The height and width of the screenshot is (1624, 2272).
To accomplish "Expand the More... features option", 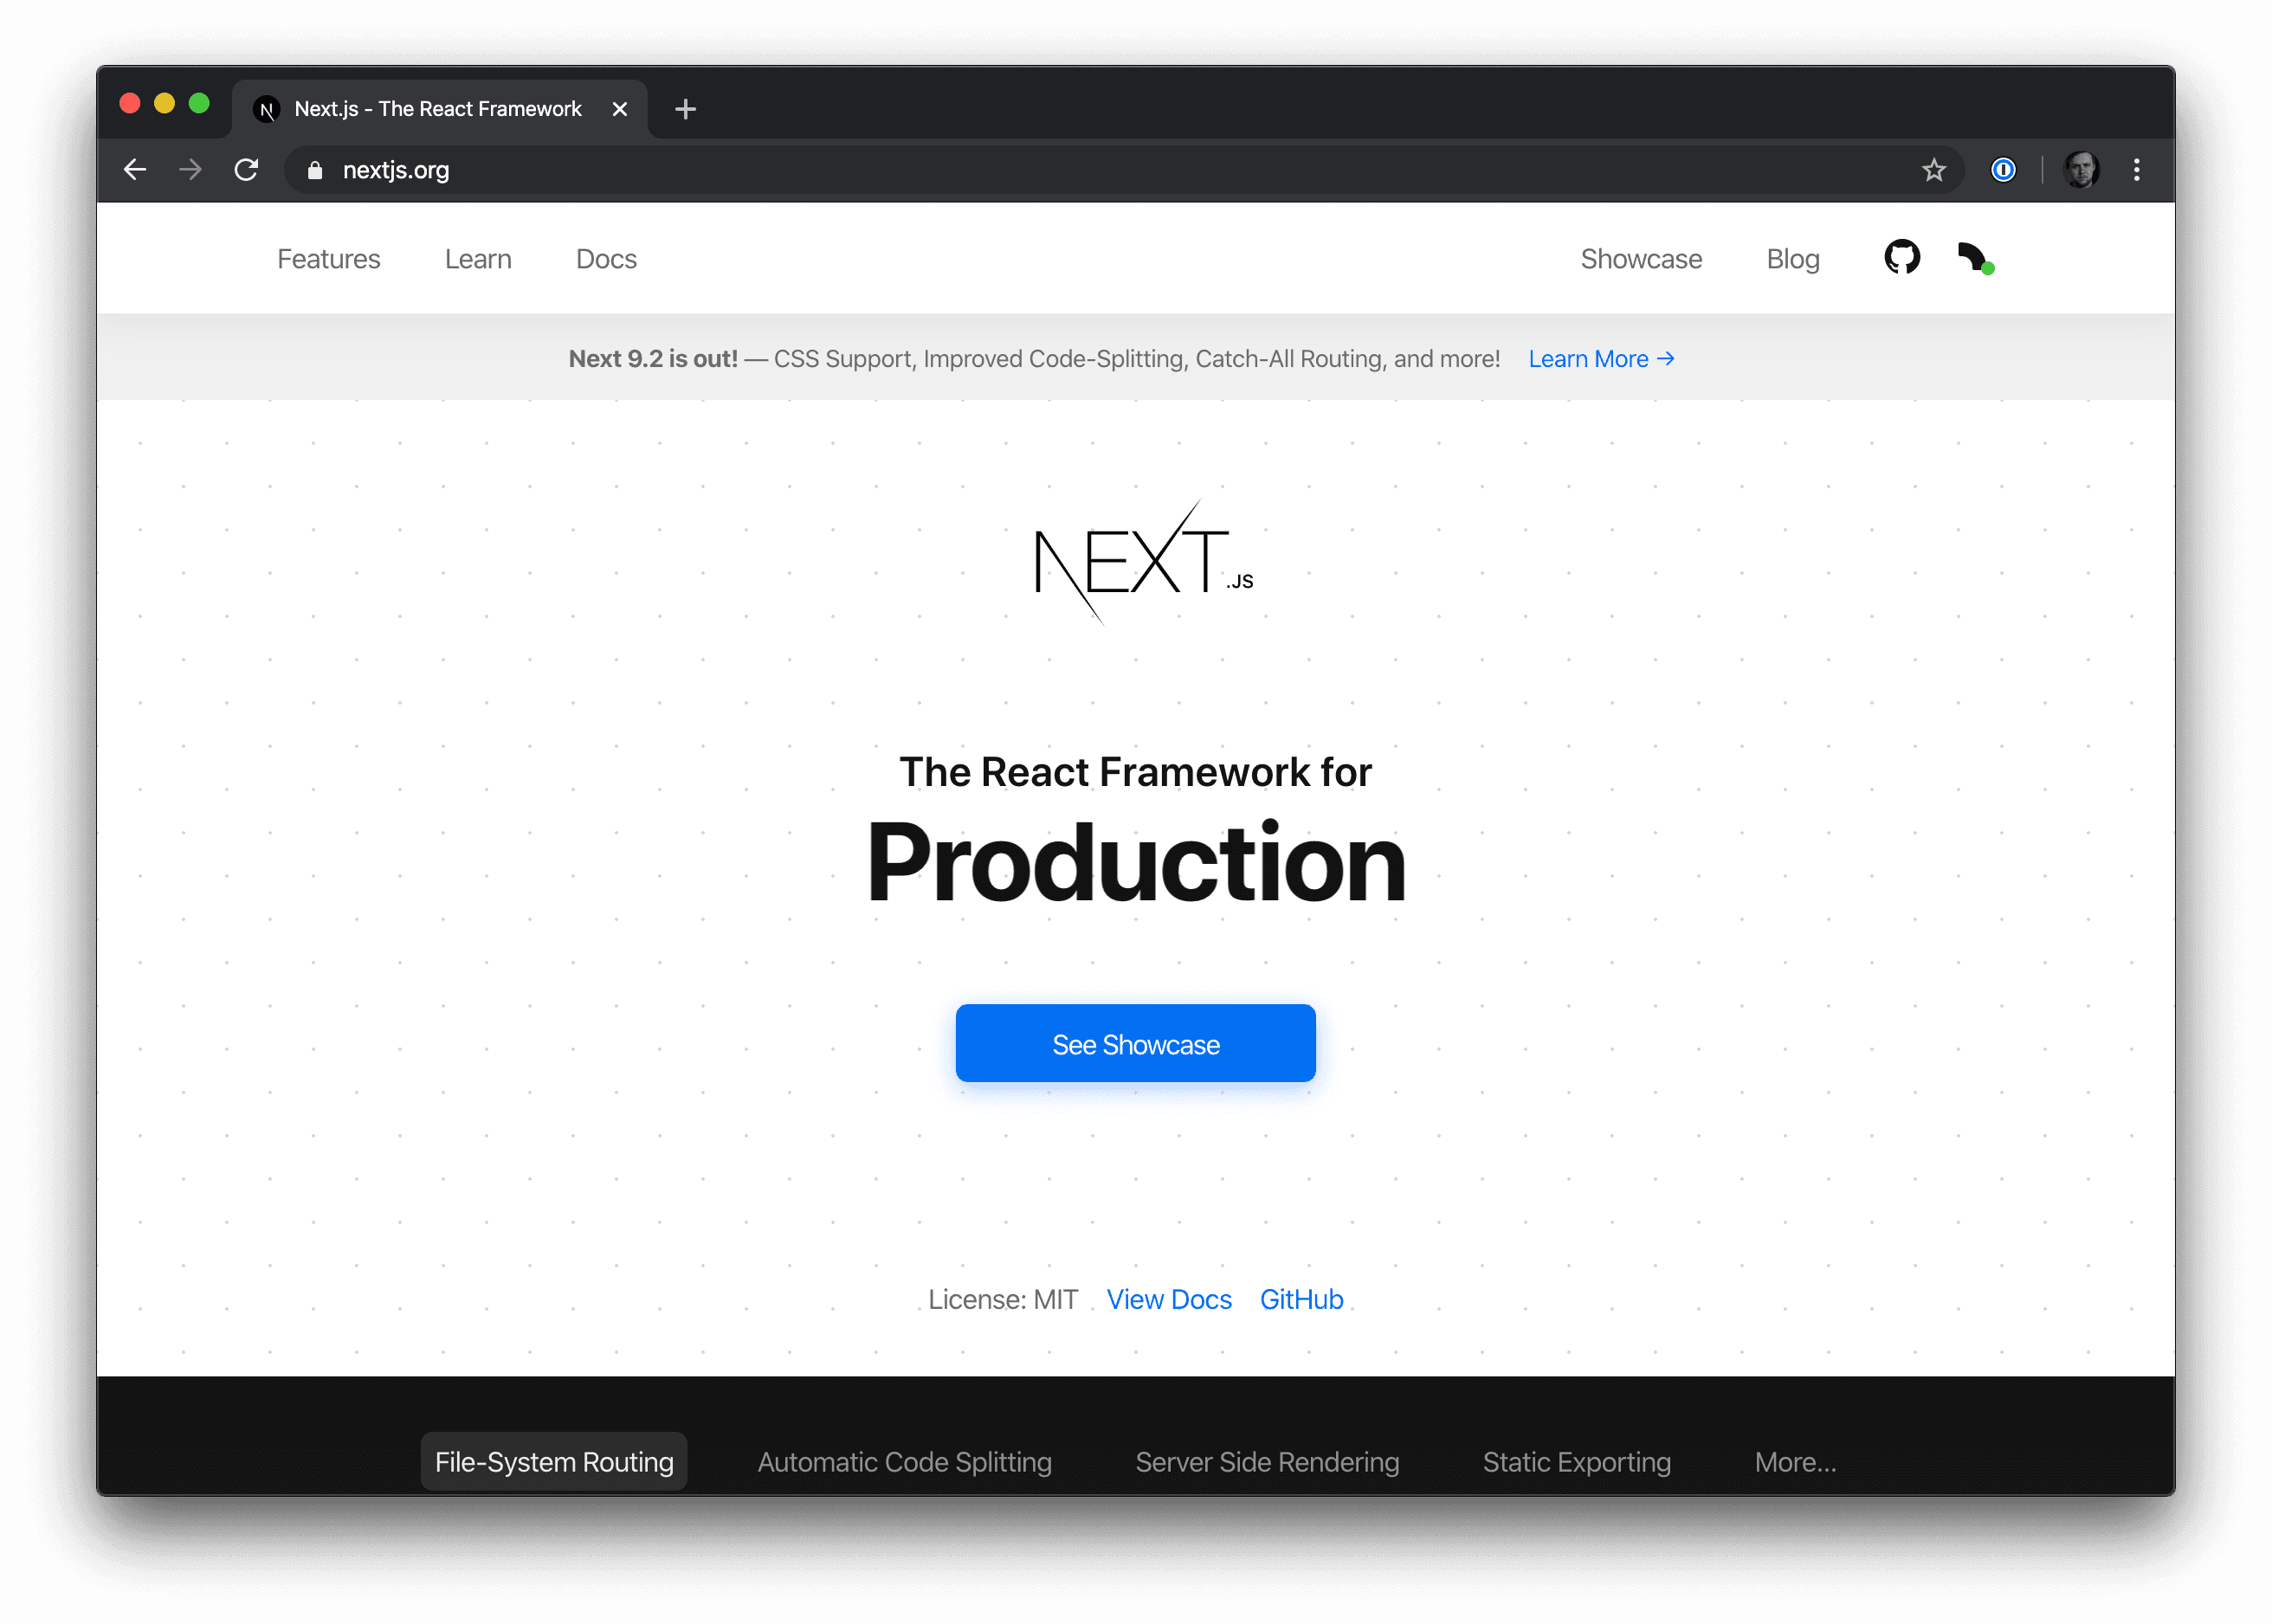I will pos(1794,1461).
